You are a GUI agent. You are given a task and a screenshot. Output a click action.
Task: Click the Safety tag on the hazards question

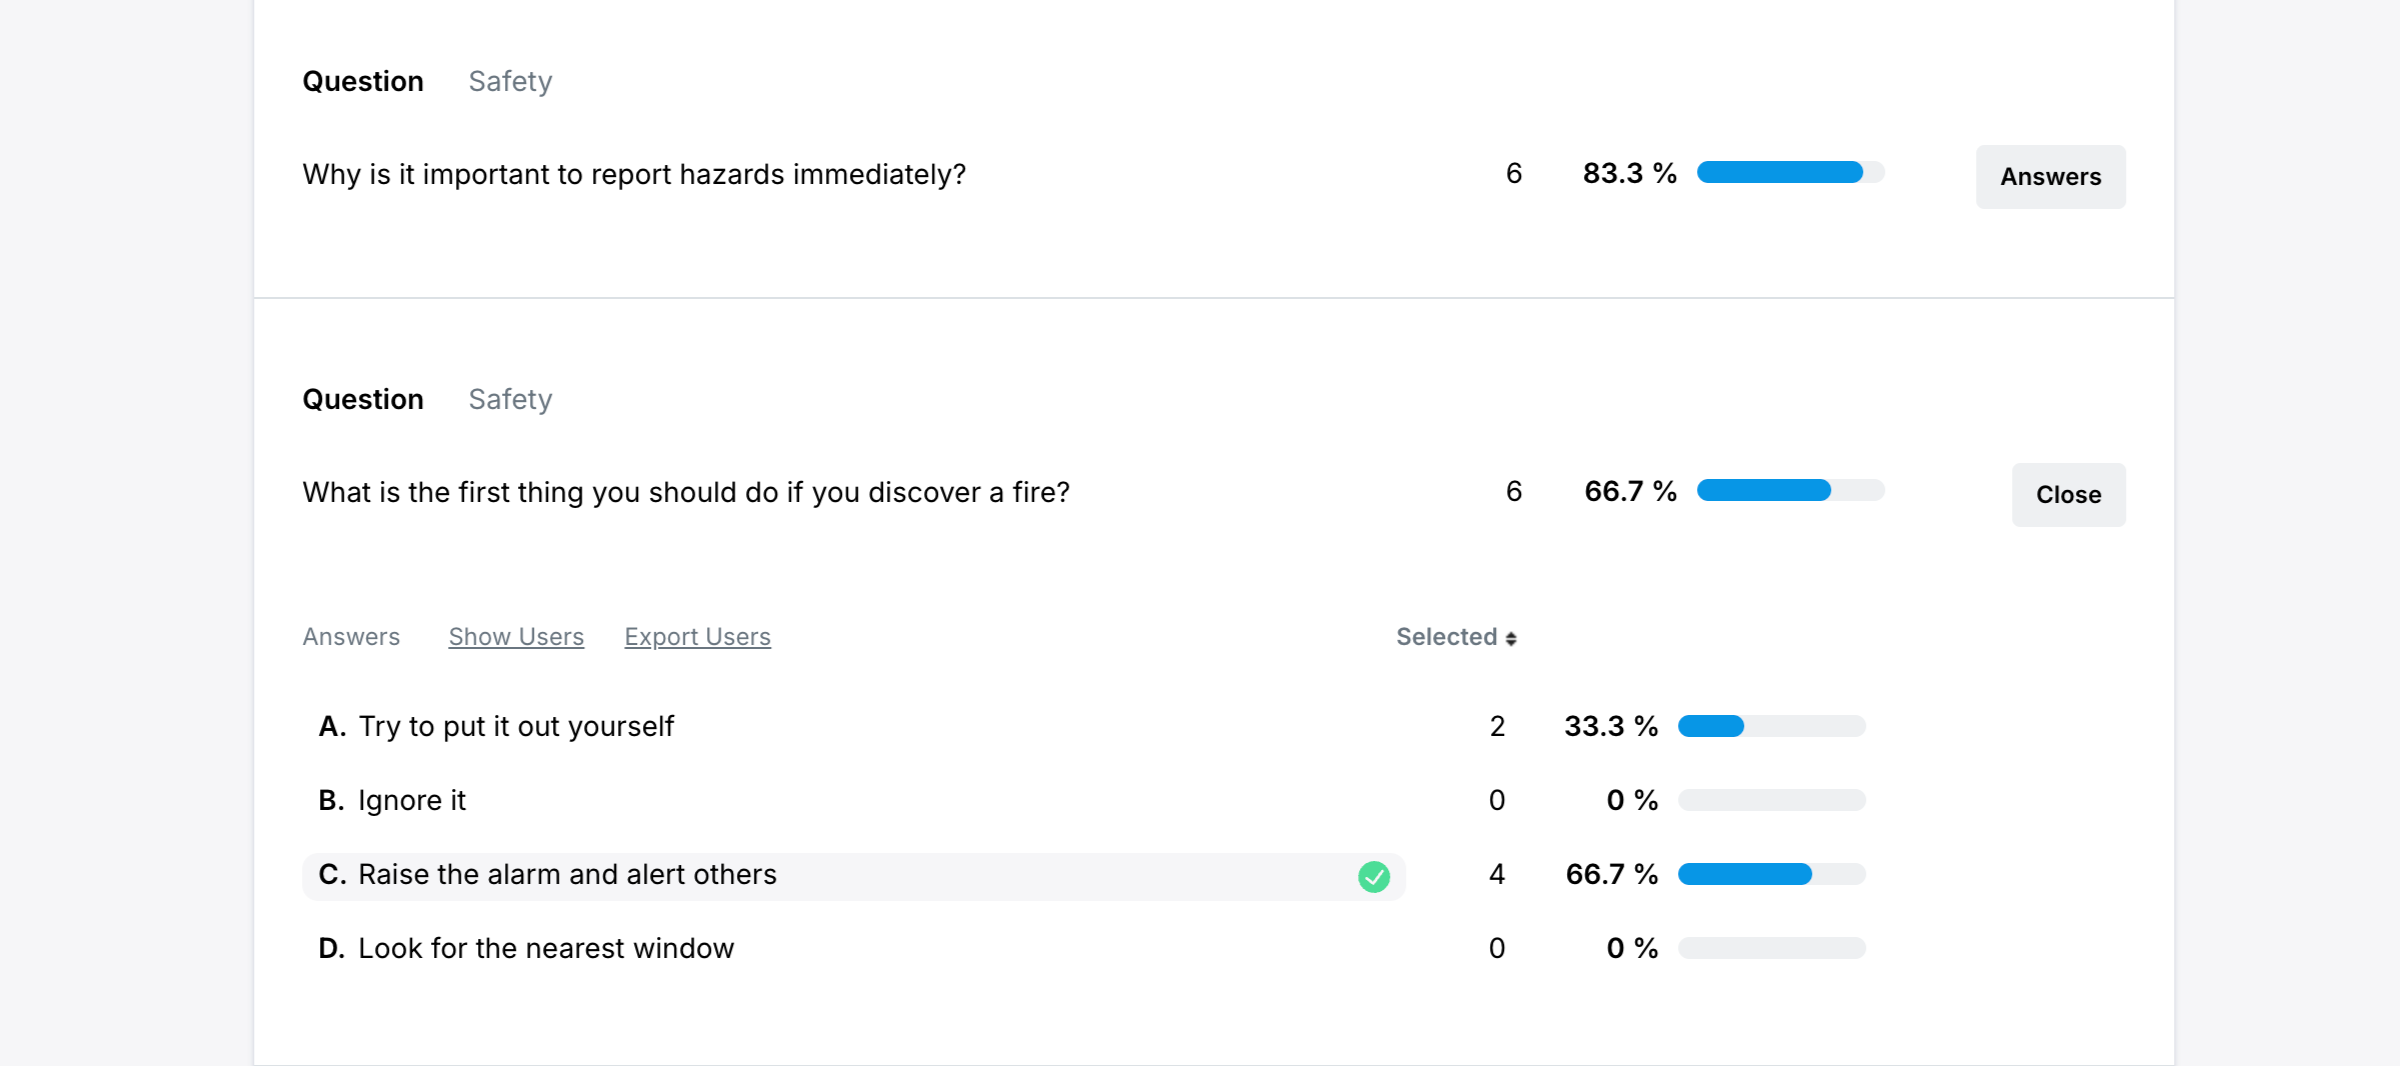[510, 81]
